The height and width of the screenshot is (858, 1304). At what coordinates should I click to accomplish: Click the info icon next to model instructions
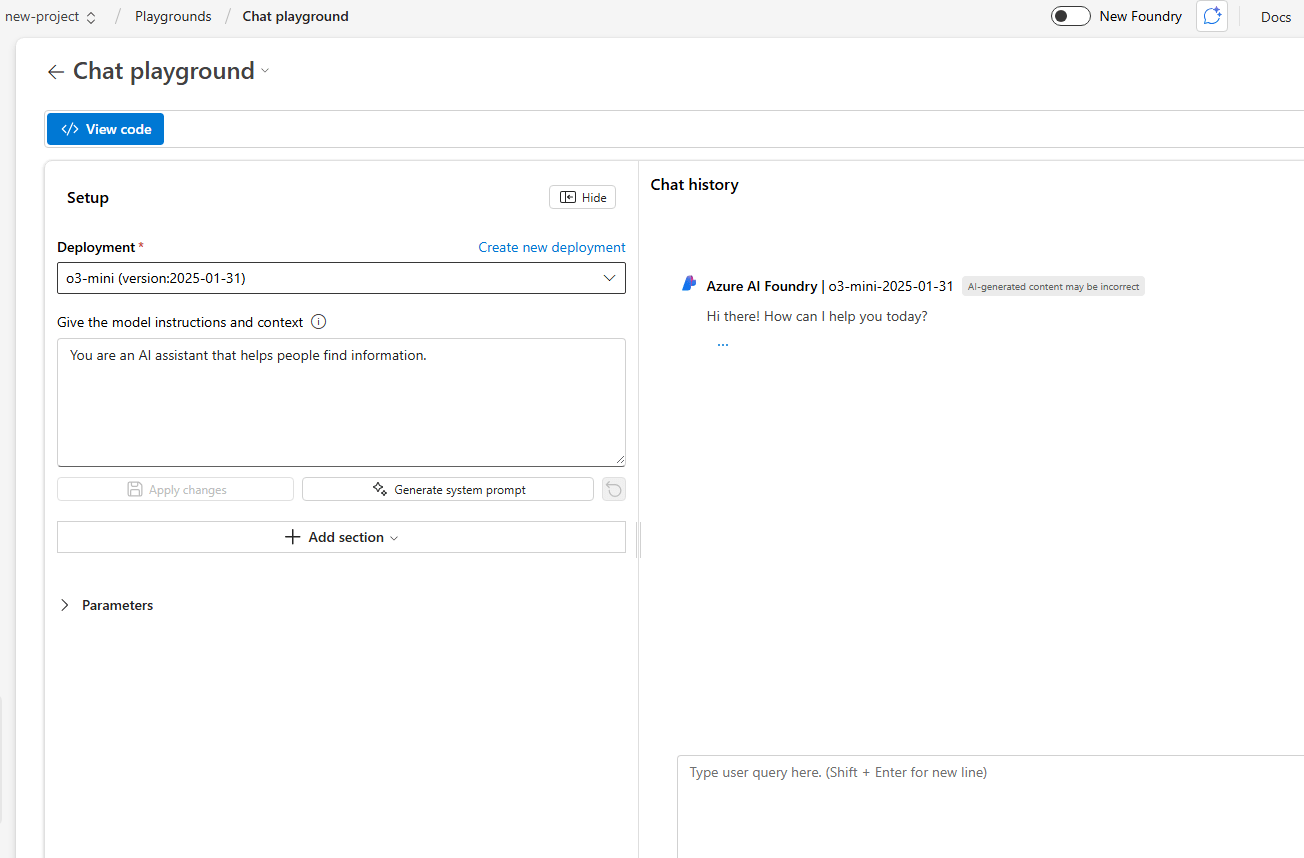[x=319, y=322]
